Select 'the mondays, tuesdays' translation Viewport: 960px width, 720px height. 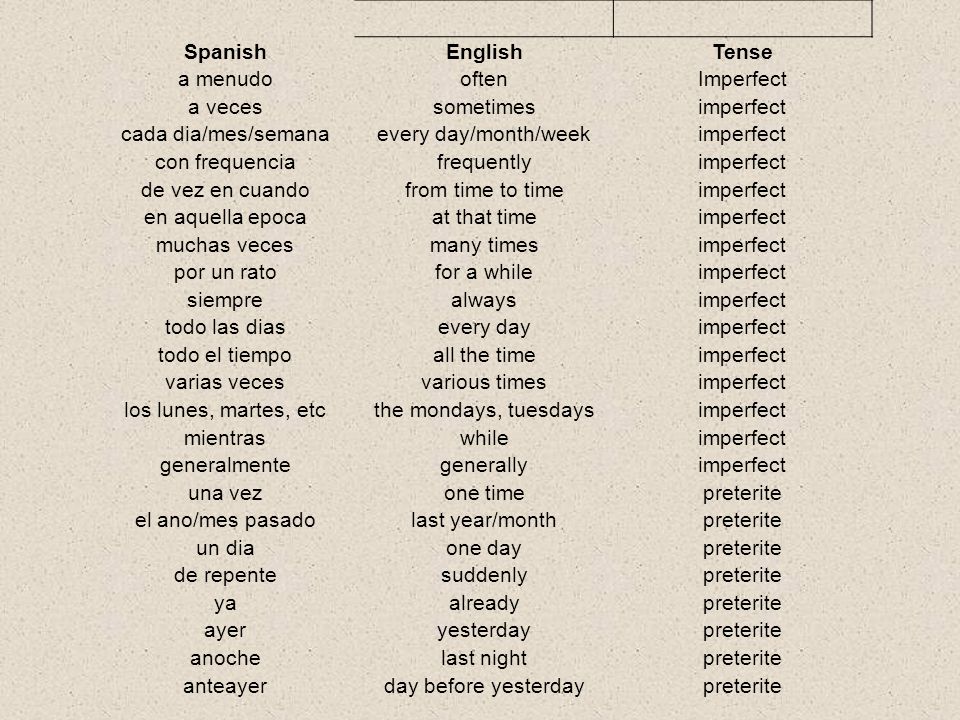click(x=484, y=410)
